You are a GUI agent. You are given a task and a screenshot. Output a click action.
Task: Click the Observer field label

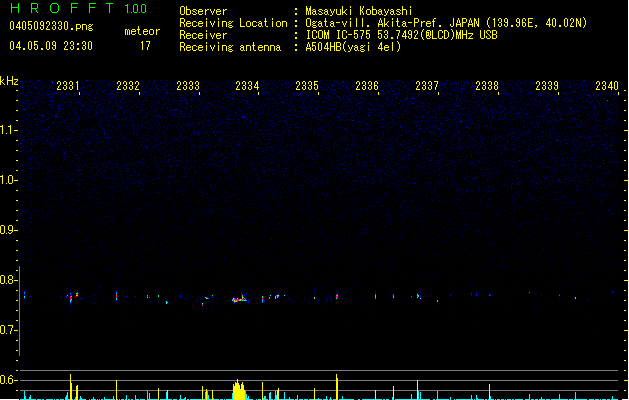tap(203, 11)
